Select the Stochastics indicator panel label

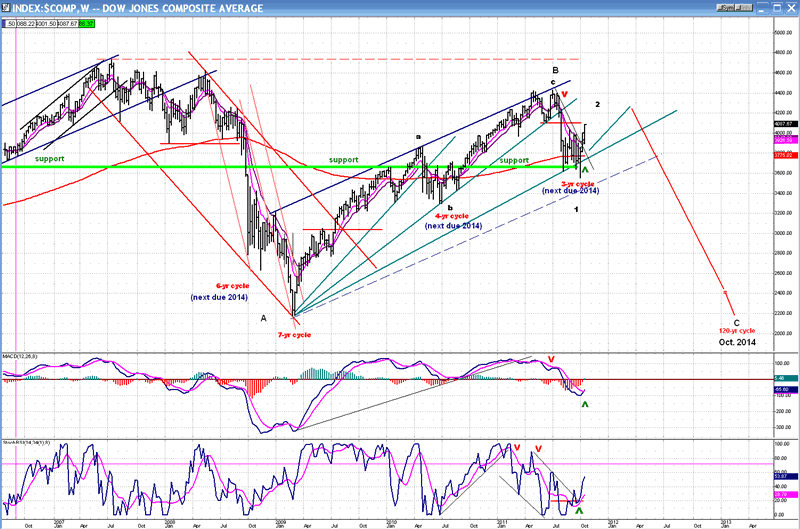pyautogui.click(x=27, y=442)
